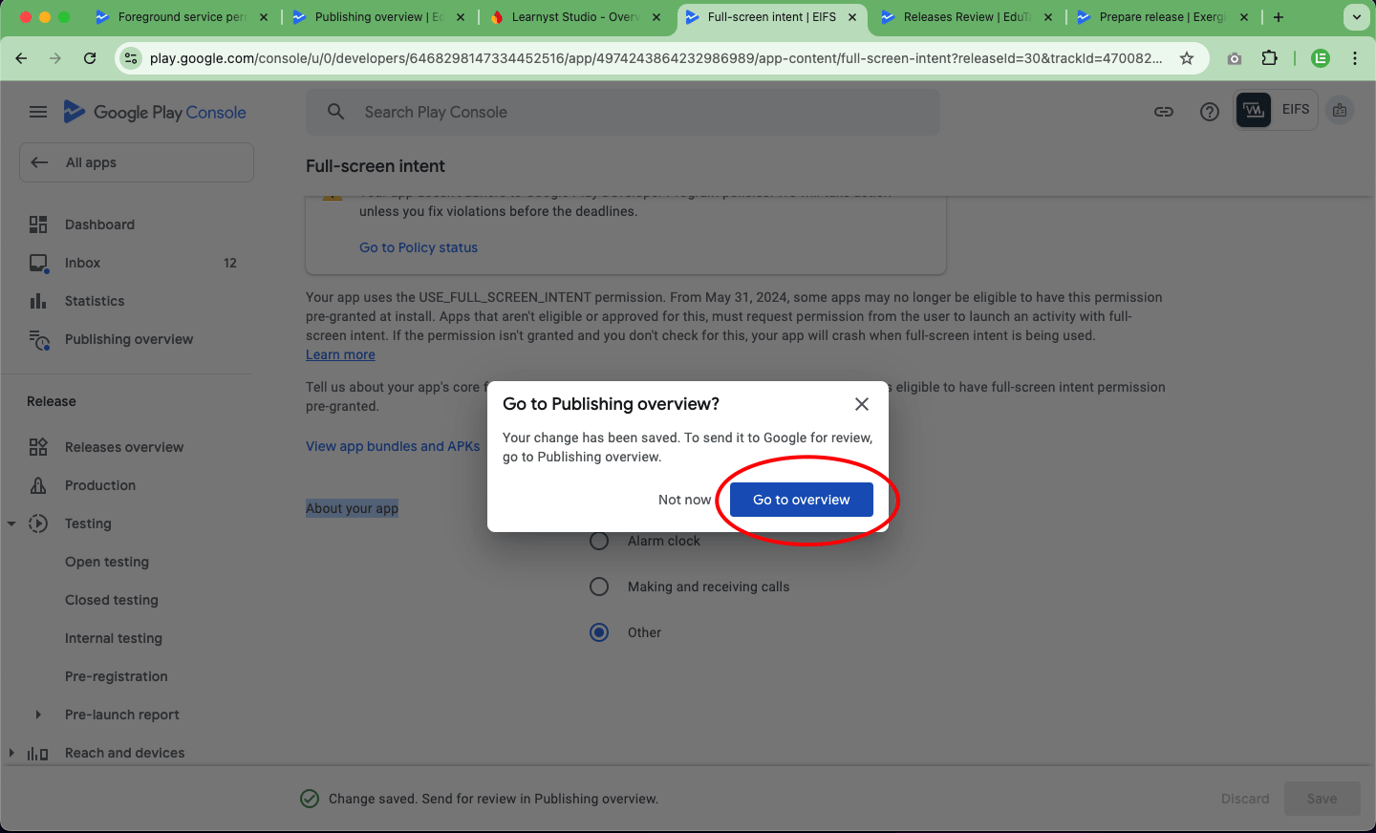Click the camera icon in Chrome toolbar
1376x833 pixels.
click(1234, 58)
